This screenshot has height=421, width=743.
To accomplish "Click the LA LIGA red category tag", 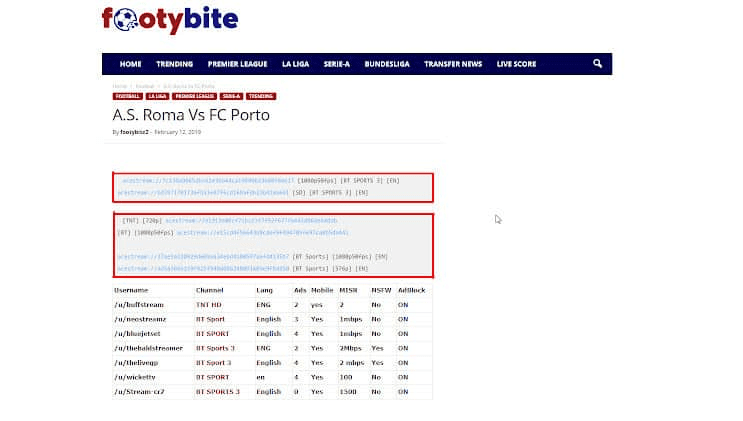I will click(x=157, y=96).
